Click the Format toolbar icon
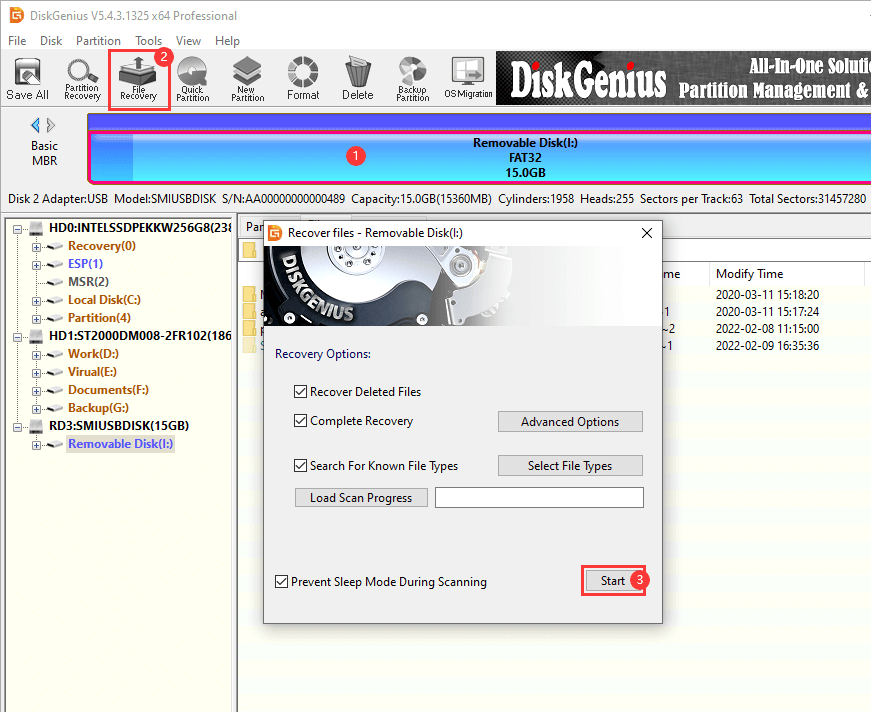Screen dimensions: 871x712 (302, 79)
